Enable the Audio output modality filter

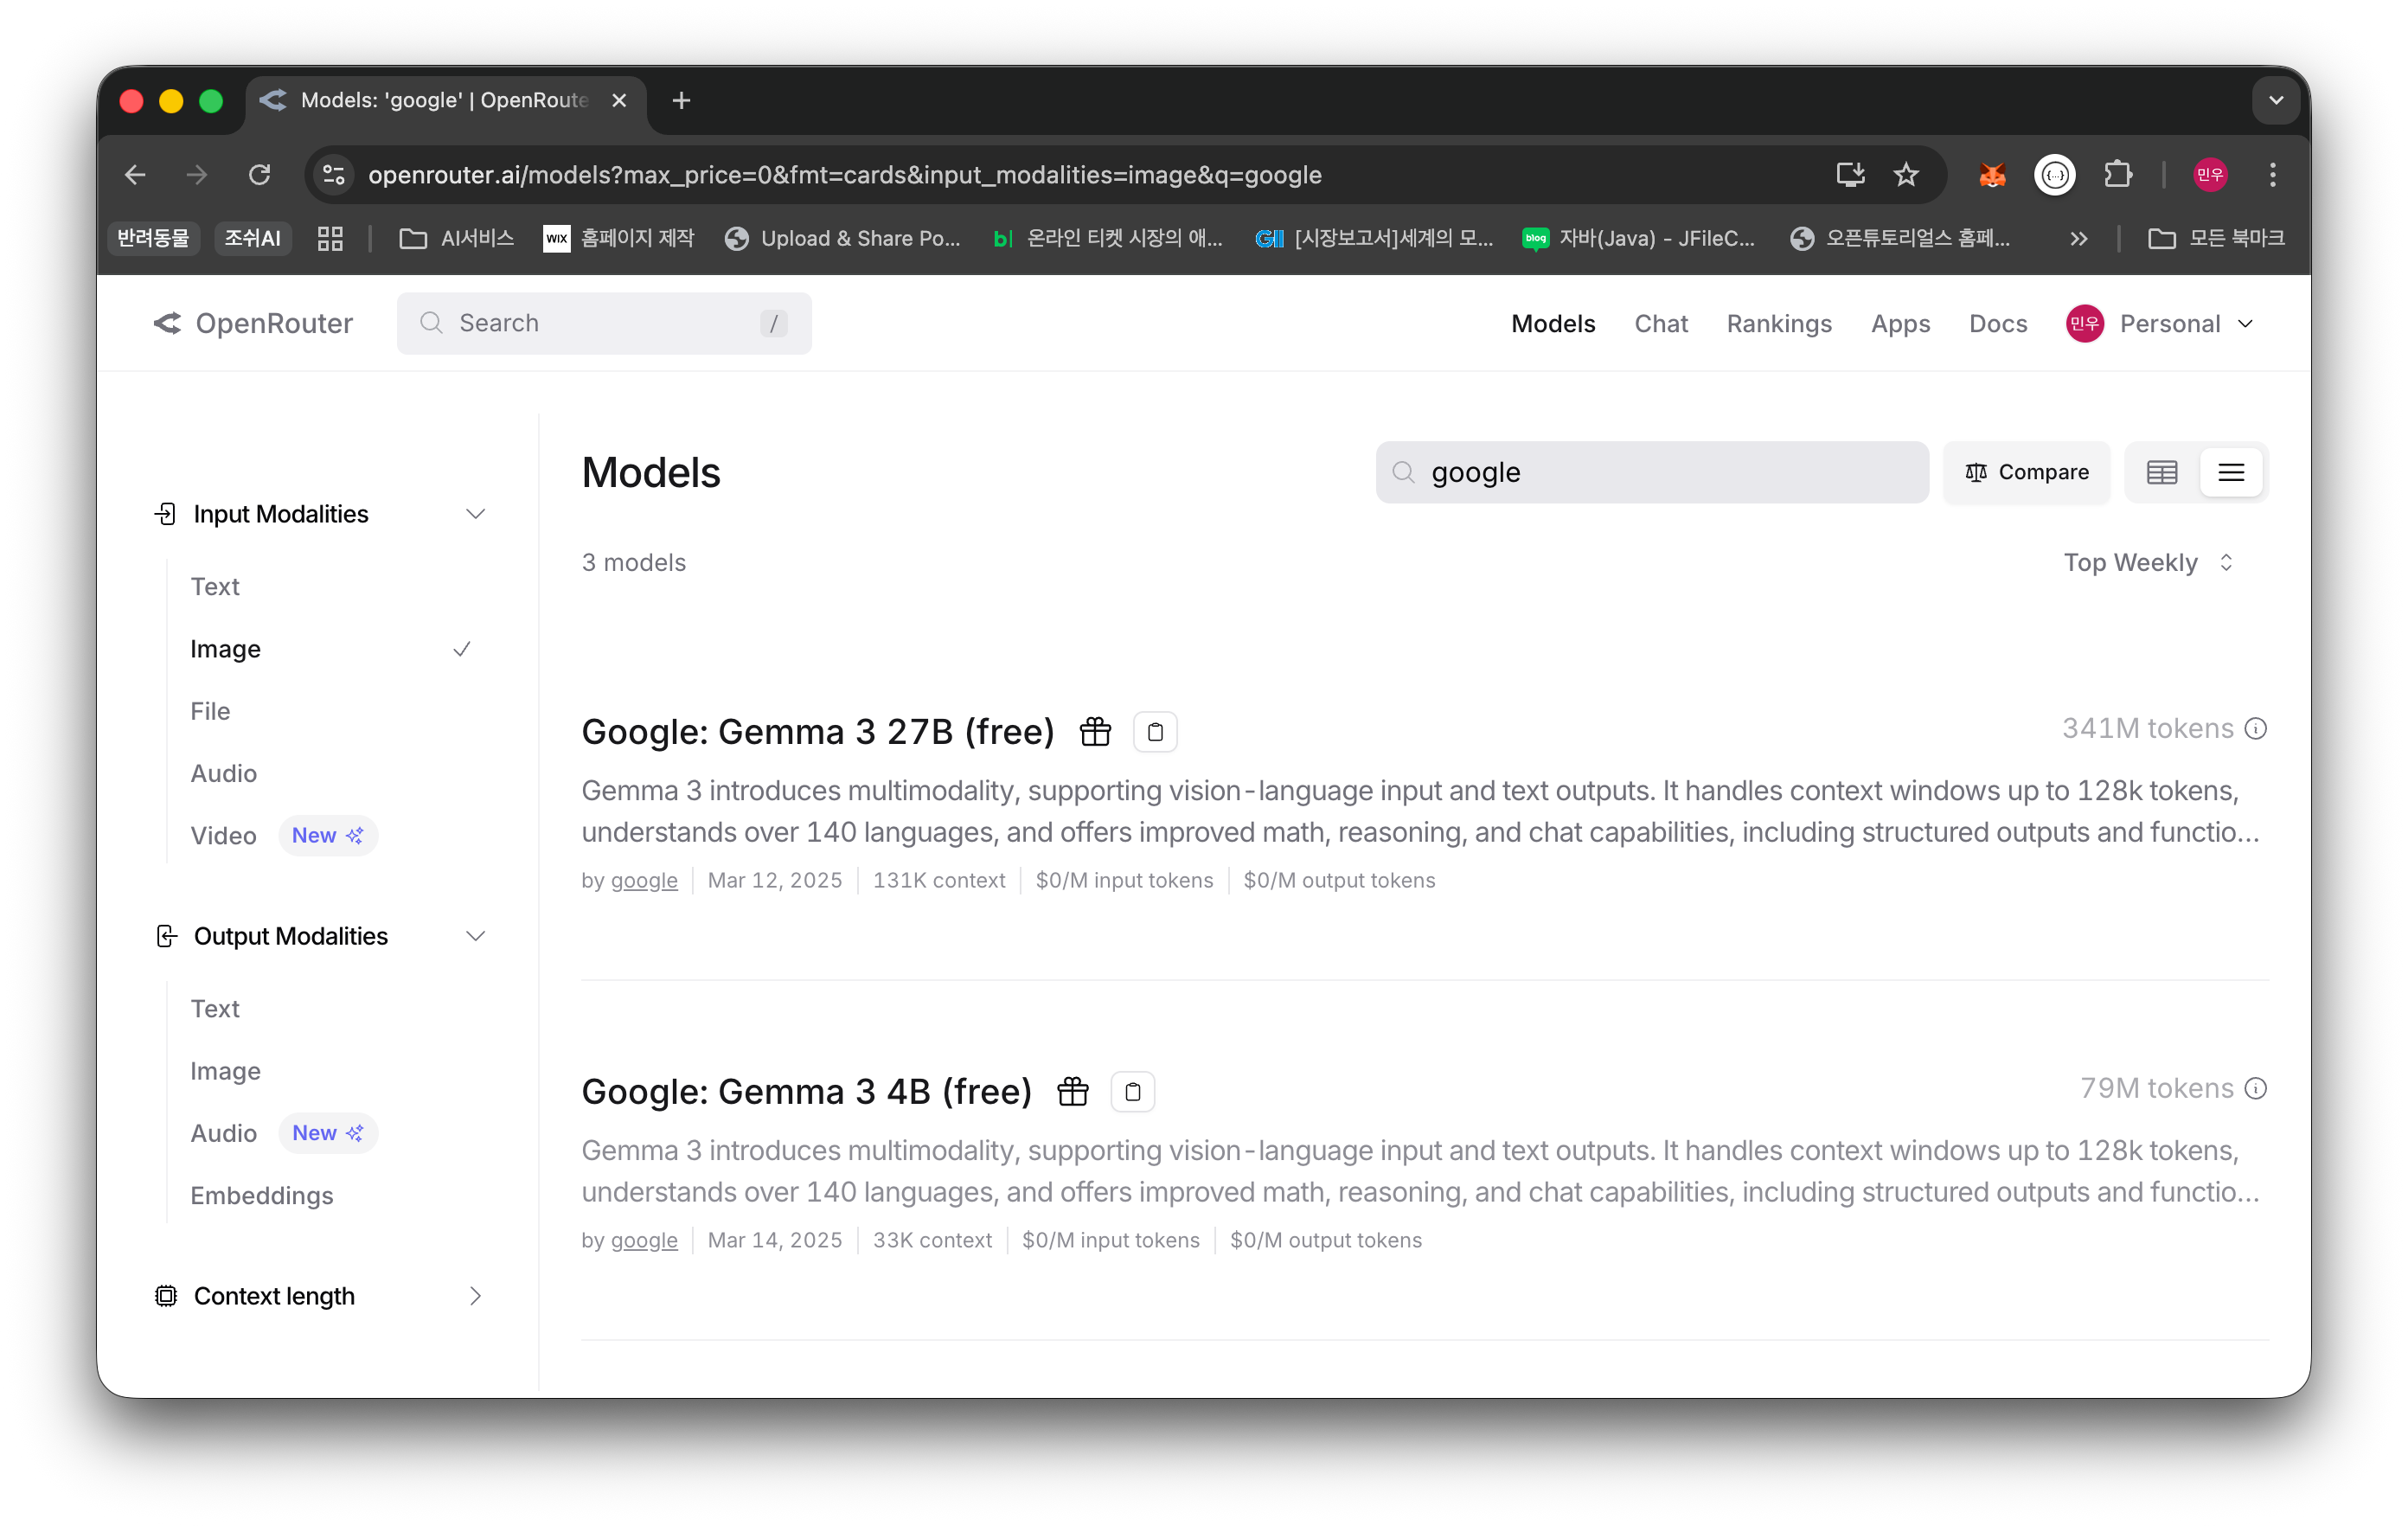pos(223,1133)
